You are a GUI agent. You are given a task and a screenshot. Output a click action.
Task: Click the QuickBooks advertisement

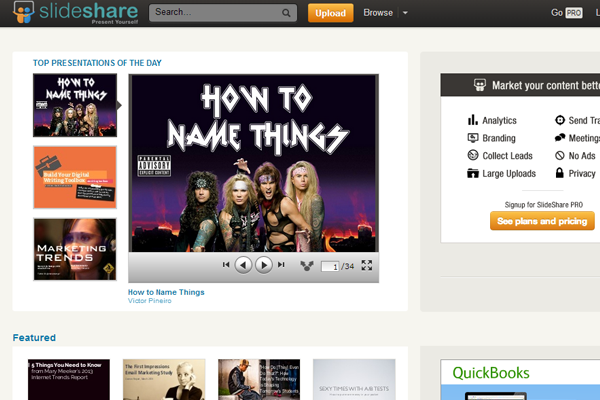point(520,380)
